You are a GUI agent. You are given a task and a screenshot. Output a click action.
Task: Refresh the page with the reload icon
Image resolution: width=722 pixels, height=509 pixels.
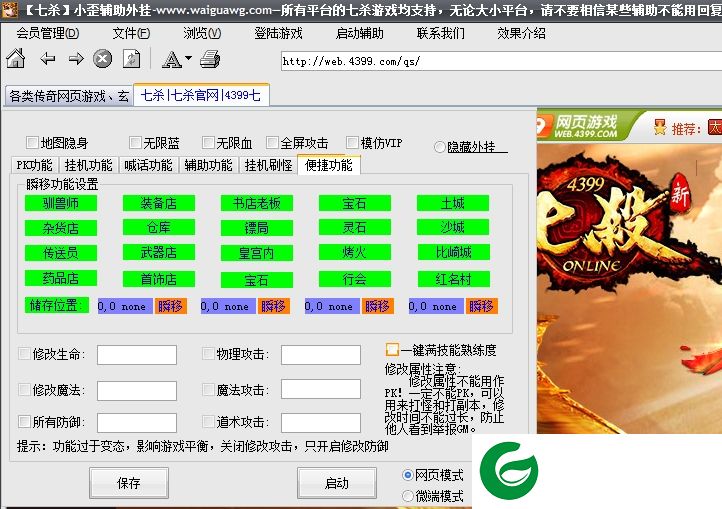(131, 59)
